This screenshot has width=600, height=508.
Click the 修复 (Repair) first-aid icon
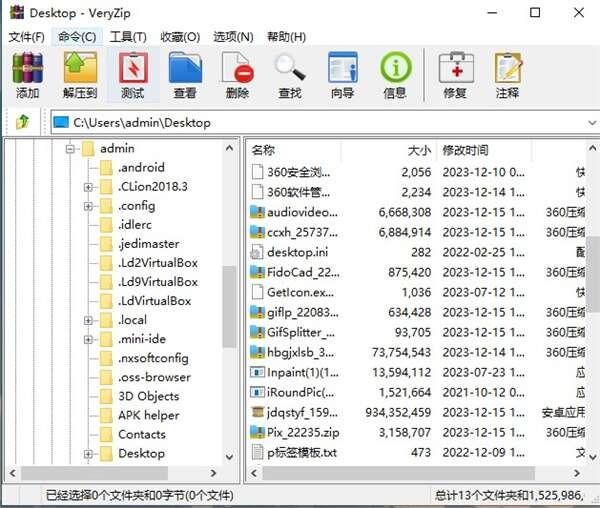[455, 75]
